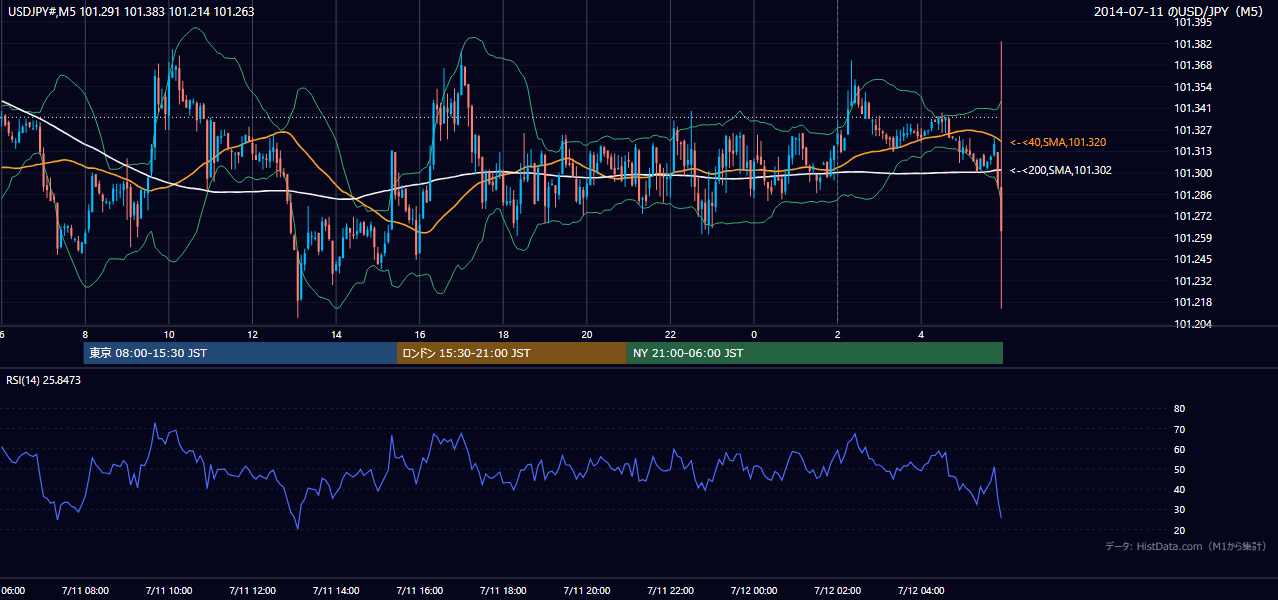Click the NY 21:00-06:00 JST session bar
The height and width of the screenshot is (600, 1278).
pos(815,353)
